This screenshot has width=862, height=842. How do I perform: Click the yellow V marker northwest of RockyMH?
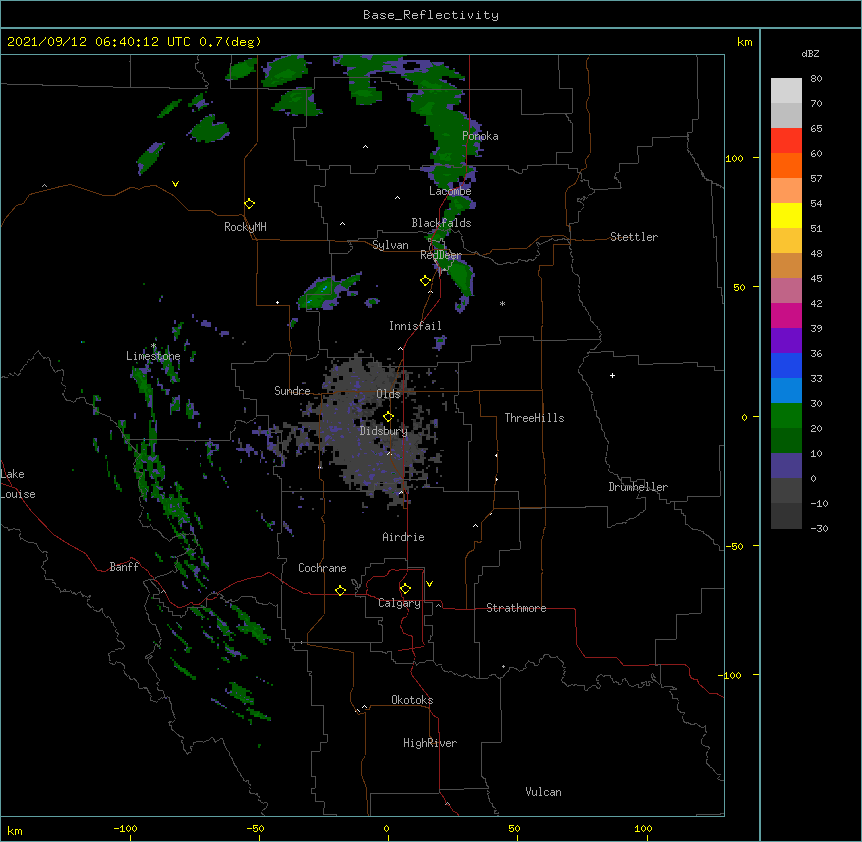[x=175, y=184]
